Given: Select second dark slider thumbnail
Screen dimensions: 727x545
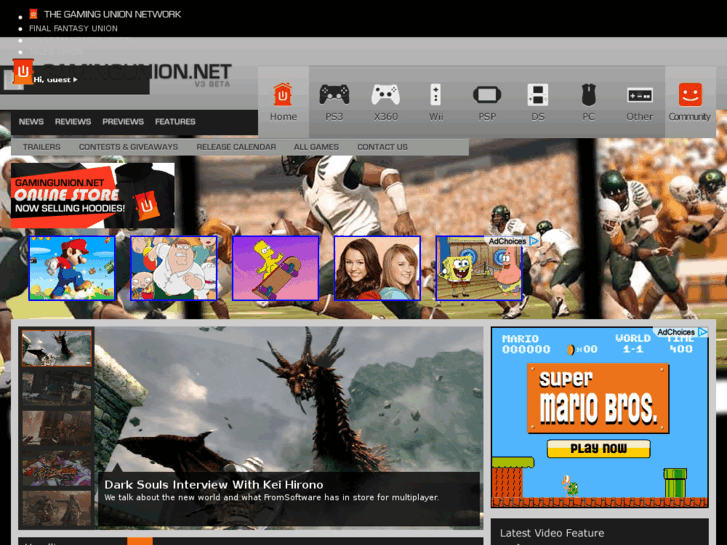Looking at the screenshot, I should point(57,388).
